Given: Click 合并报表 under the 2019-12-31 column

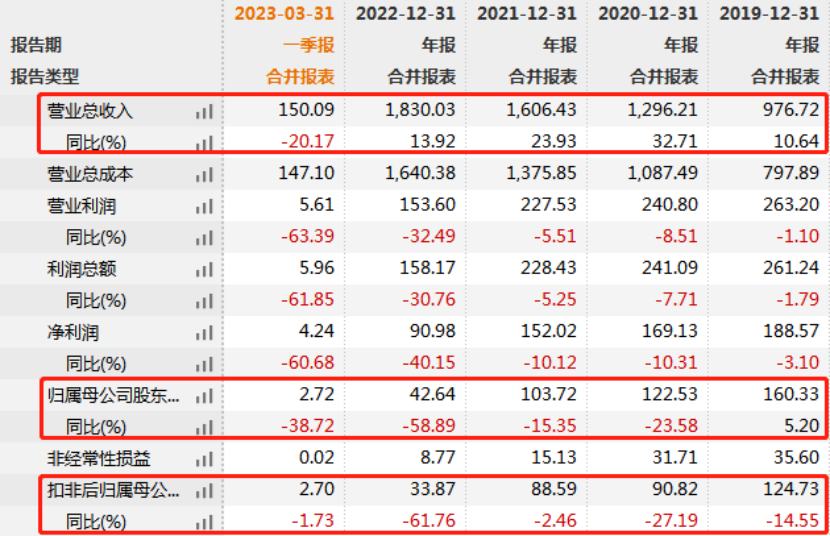Looking at the screenshot, I should point(785,77).
